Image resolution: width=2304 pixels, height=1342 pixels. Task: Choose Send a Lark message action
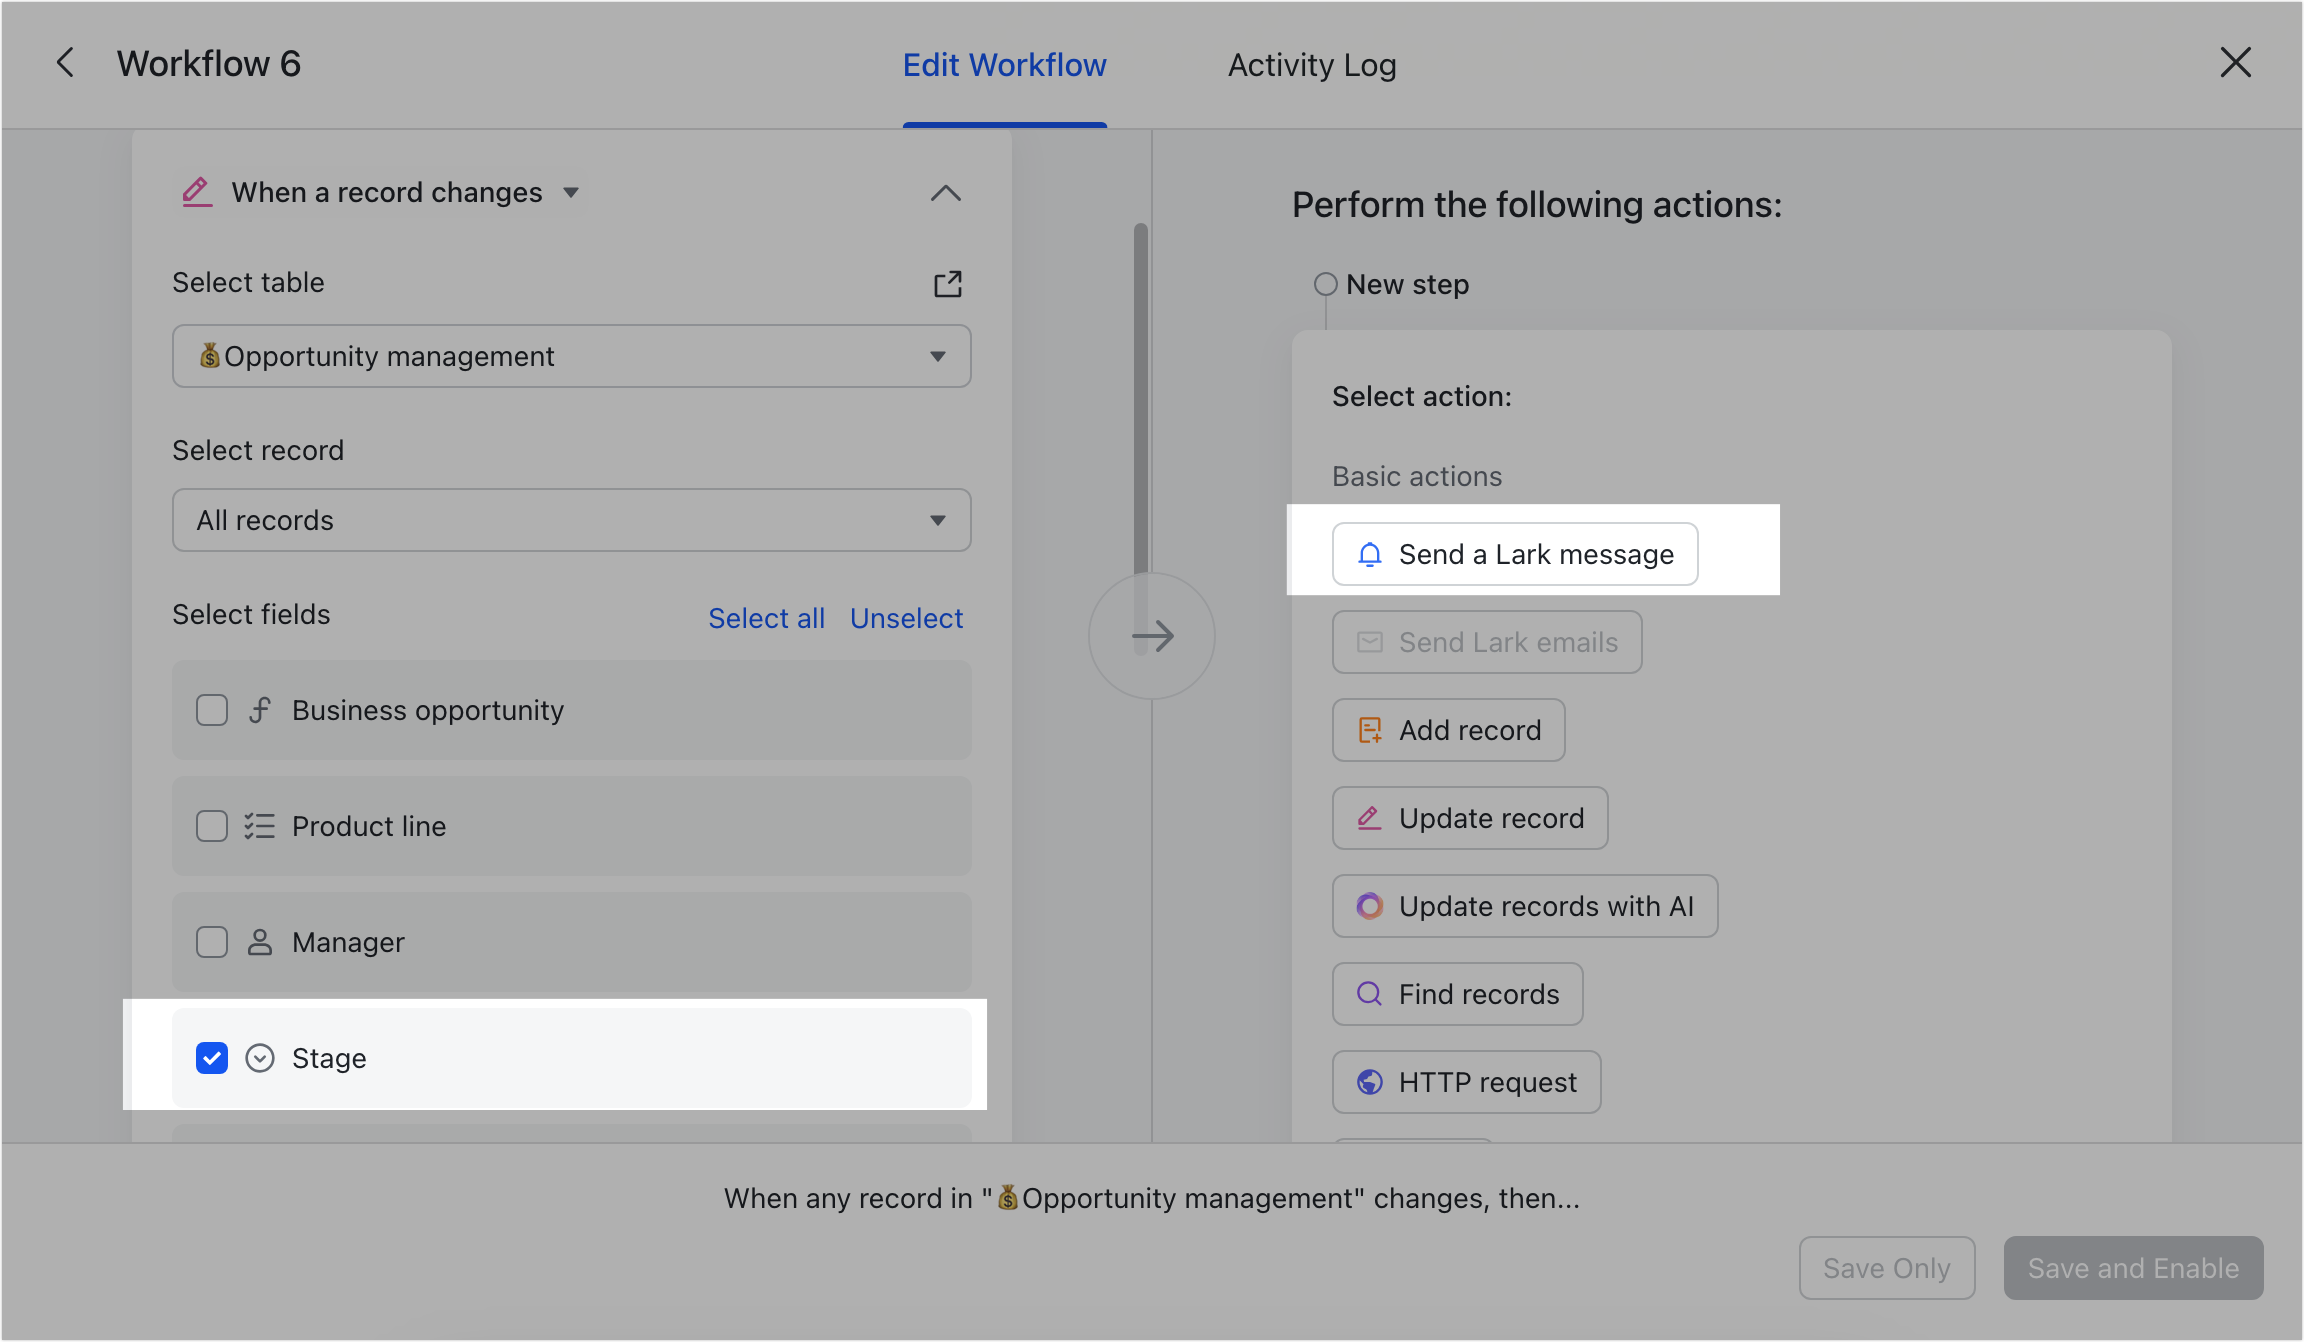tap(1515, 554)
